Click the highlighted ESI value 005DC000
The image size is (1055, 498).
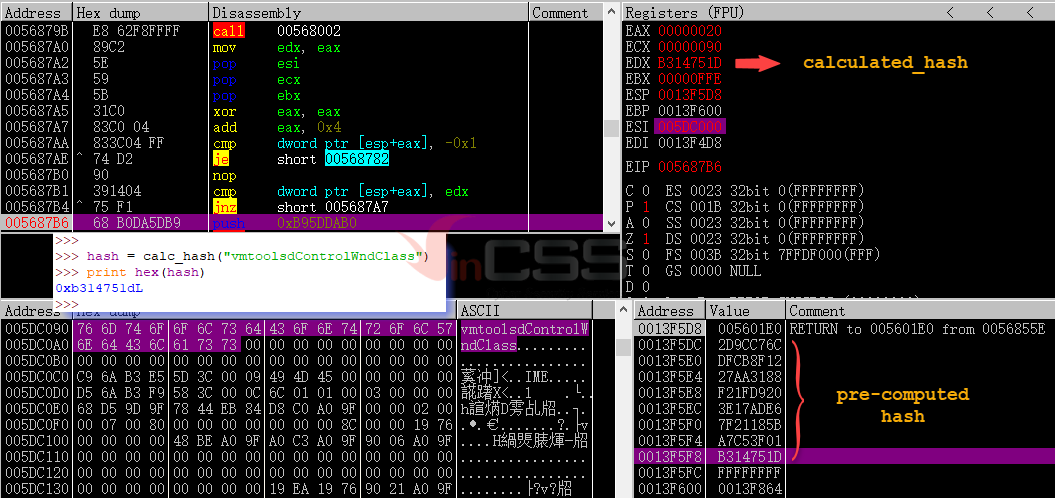[x=691, y=127]
